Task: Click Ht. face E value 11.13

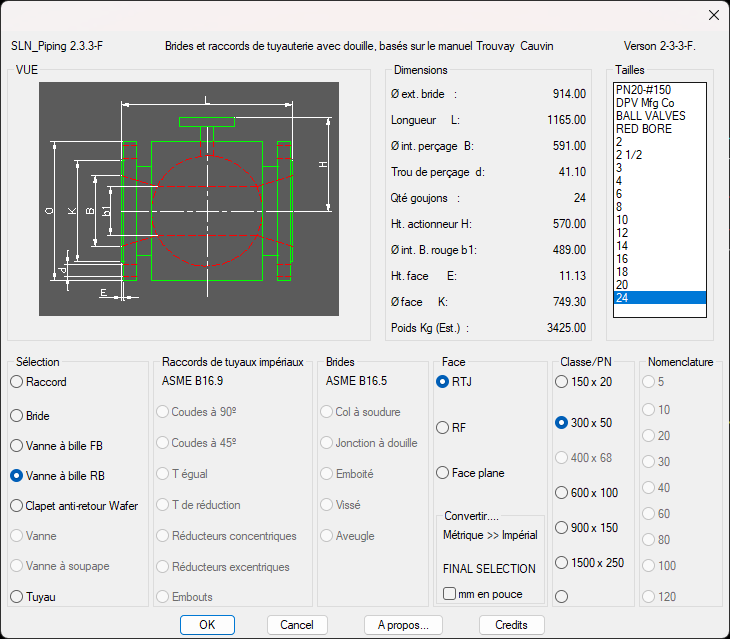Action: pos(572,276)
